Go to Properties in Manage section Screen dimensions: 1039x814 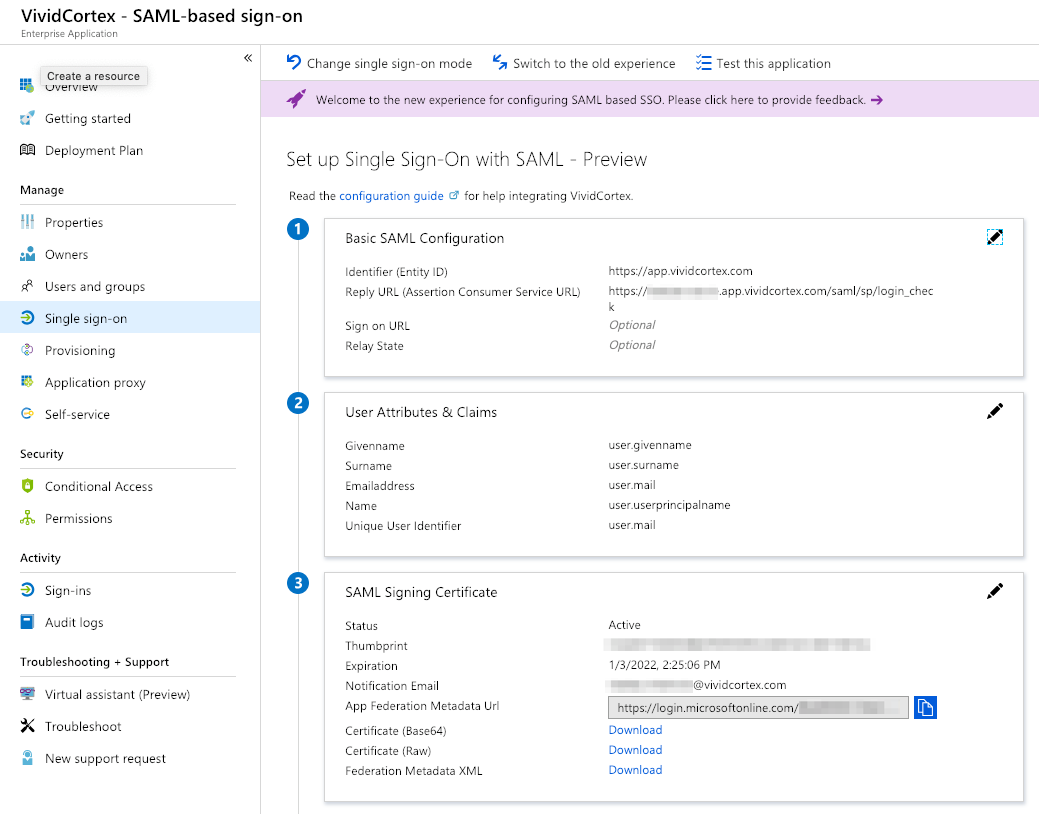click(x=74, y=223)
